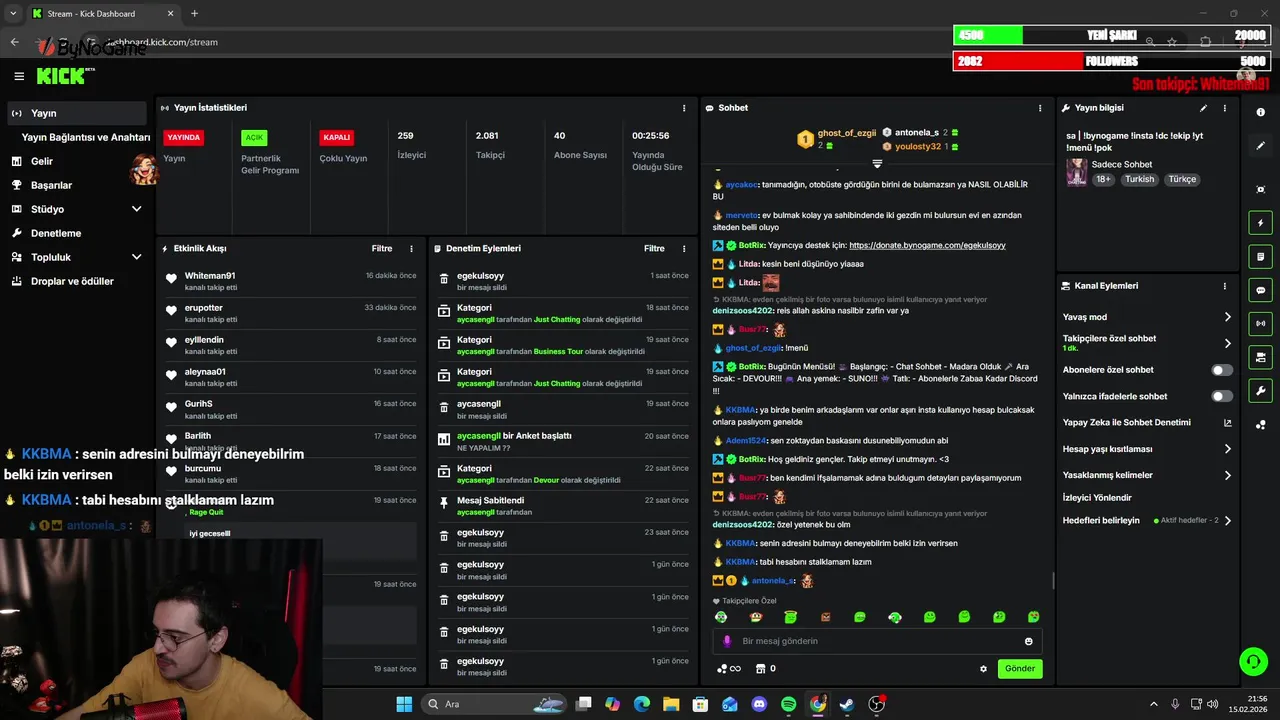Click the broadcast signal icon in the right sidebar
Image resolution: width=1280 pixels, height=720 pixels.
pyautogui.click(x=1260, y=323)
